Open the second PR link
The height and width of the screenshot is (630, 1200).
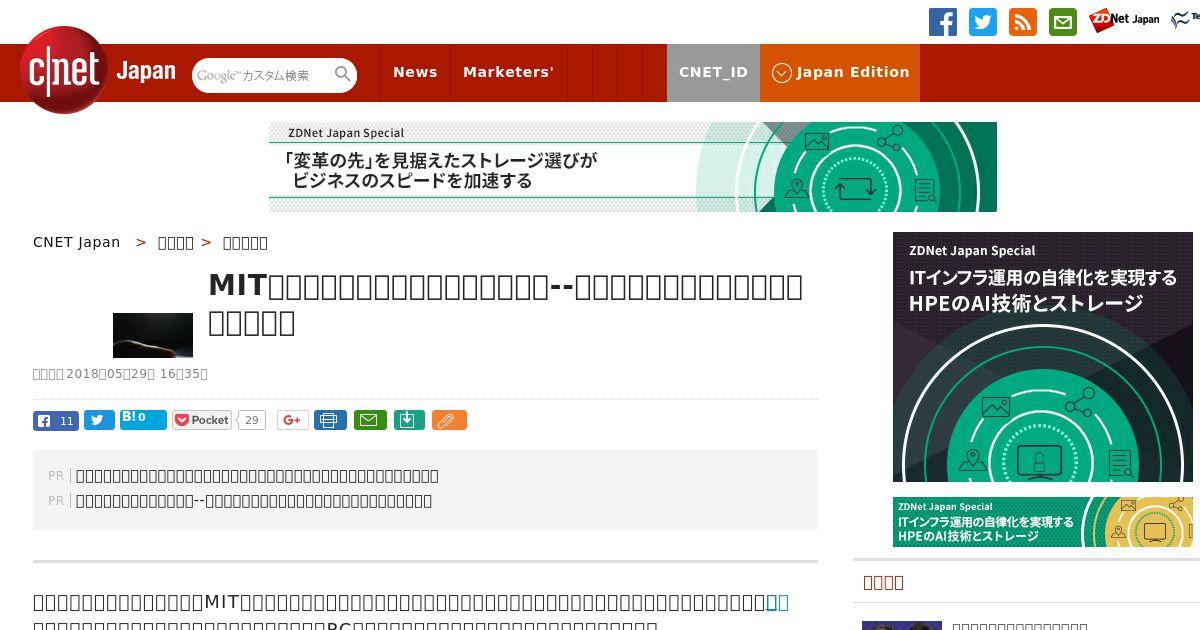click(x=254, y=501)
